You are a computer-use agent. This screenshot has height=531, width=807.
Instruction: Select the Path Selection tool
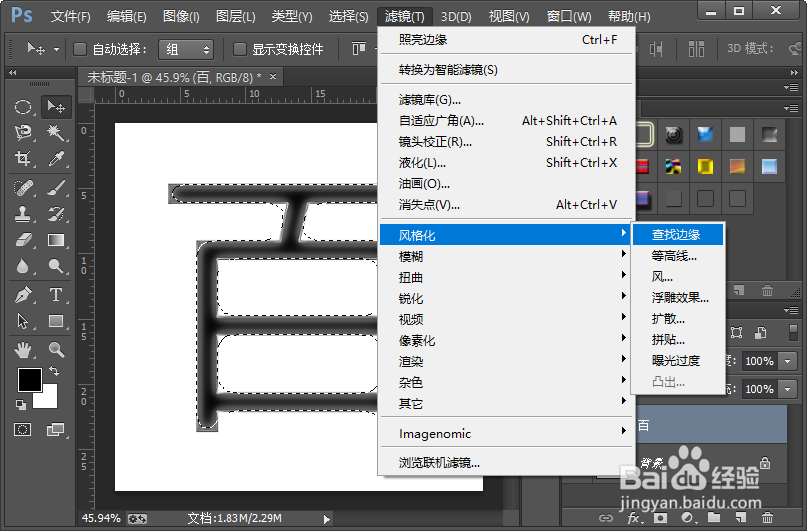(23, 321)
